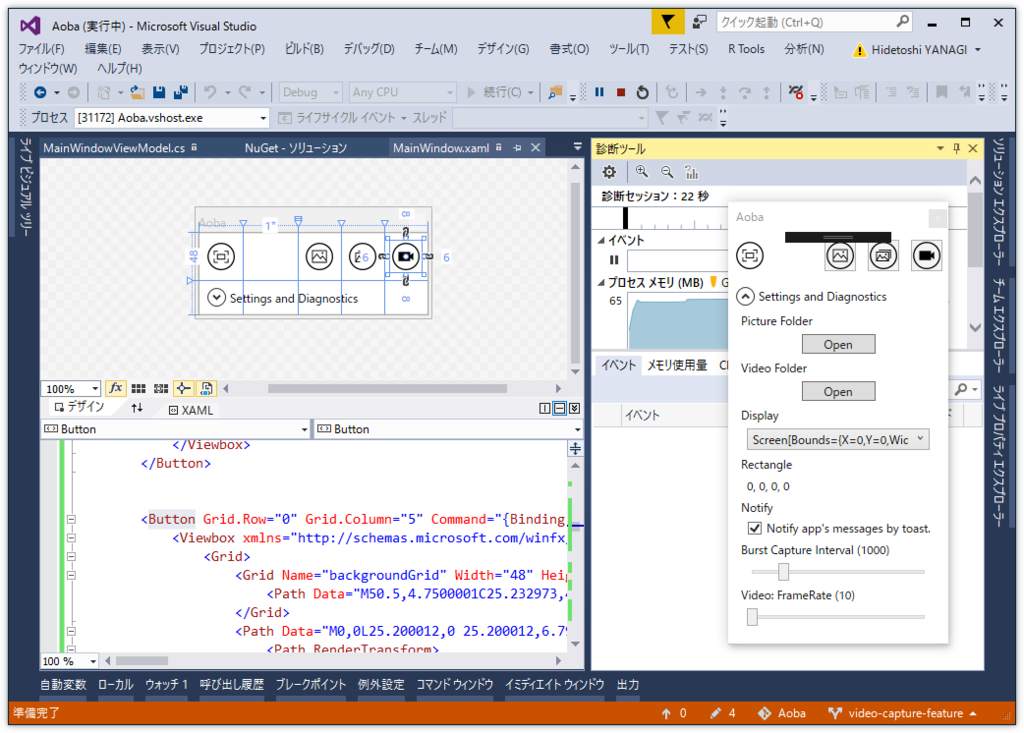Open the Display screen dropdown
Viewport: 1024px width, 733px height.
pyautogui.click(x=837, y=439)
